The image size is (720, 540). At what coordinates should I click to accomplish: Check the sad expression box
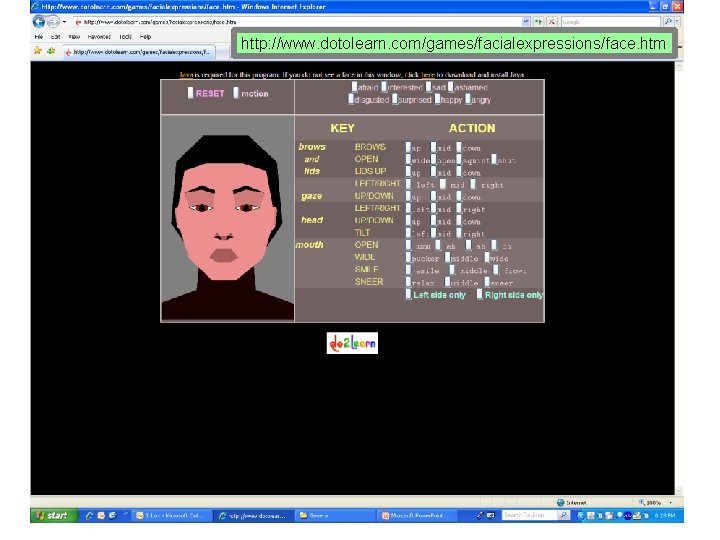point(428,86)
